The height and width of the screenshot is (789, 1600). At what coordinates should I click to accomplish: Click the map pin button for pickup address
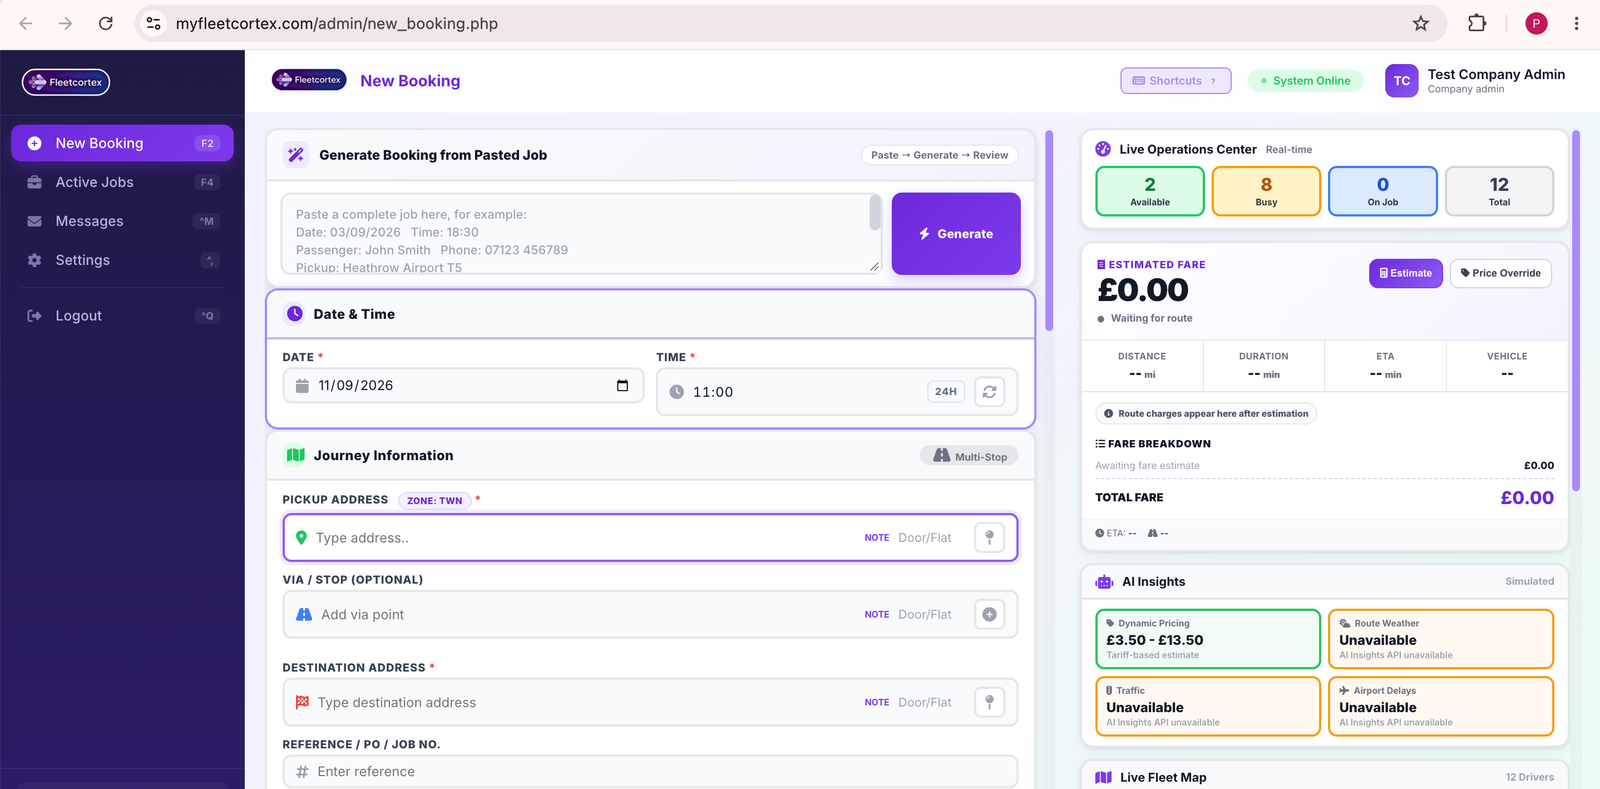[989, 538]
